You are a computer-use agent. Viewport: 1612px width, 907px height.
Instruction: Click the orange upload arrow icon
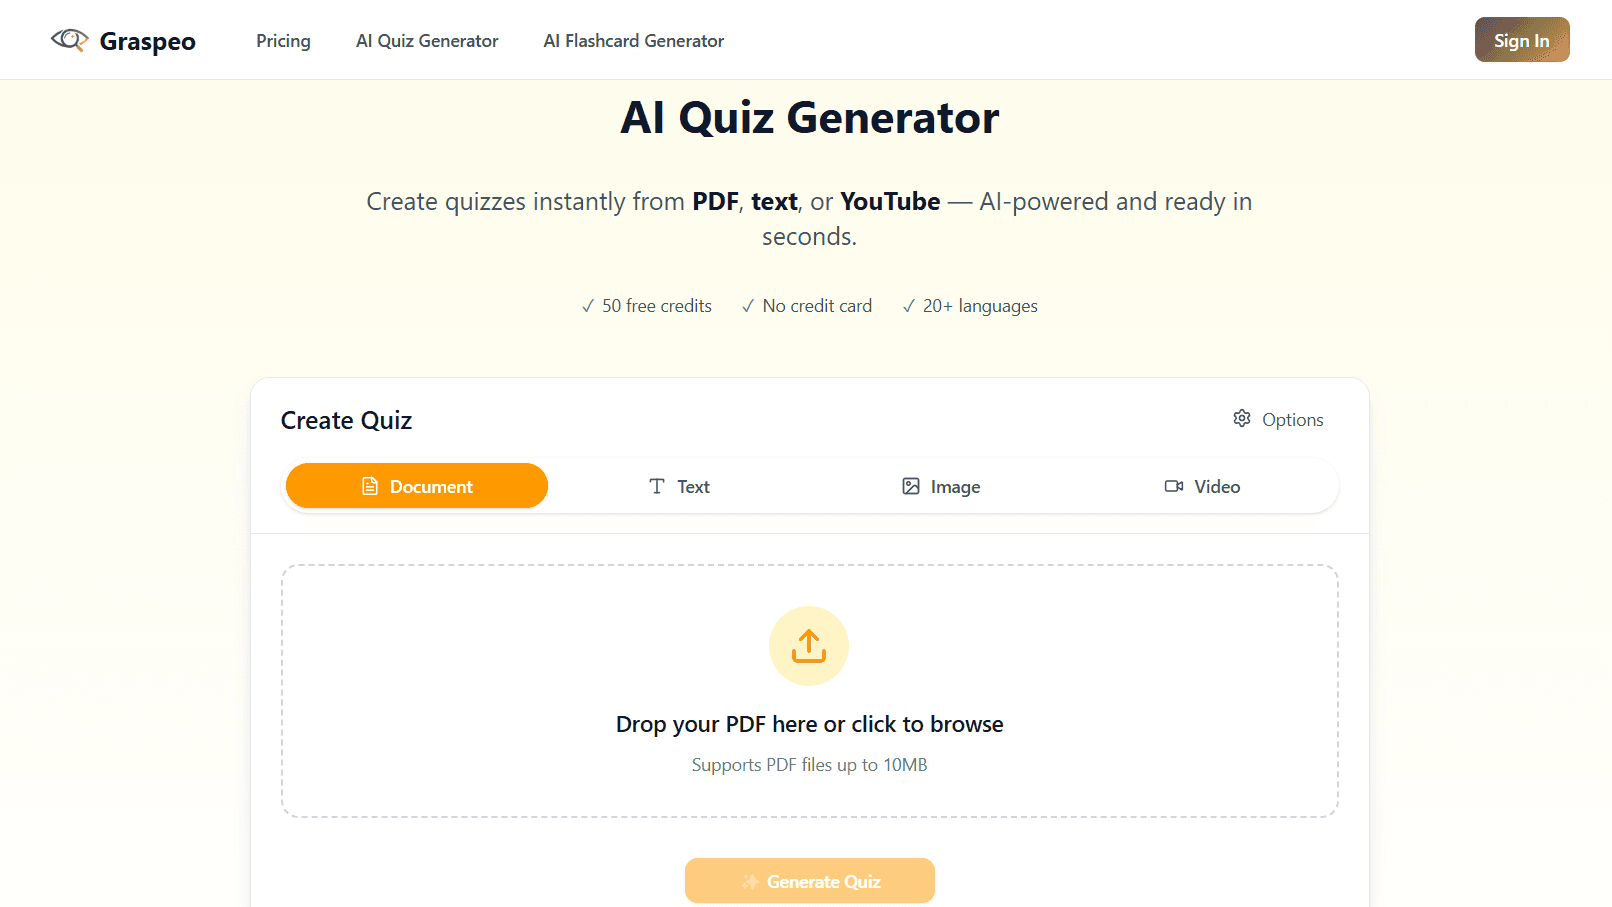click(809, 646)
